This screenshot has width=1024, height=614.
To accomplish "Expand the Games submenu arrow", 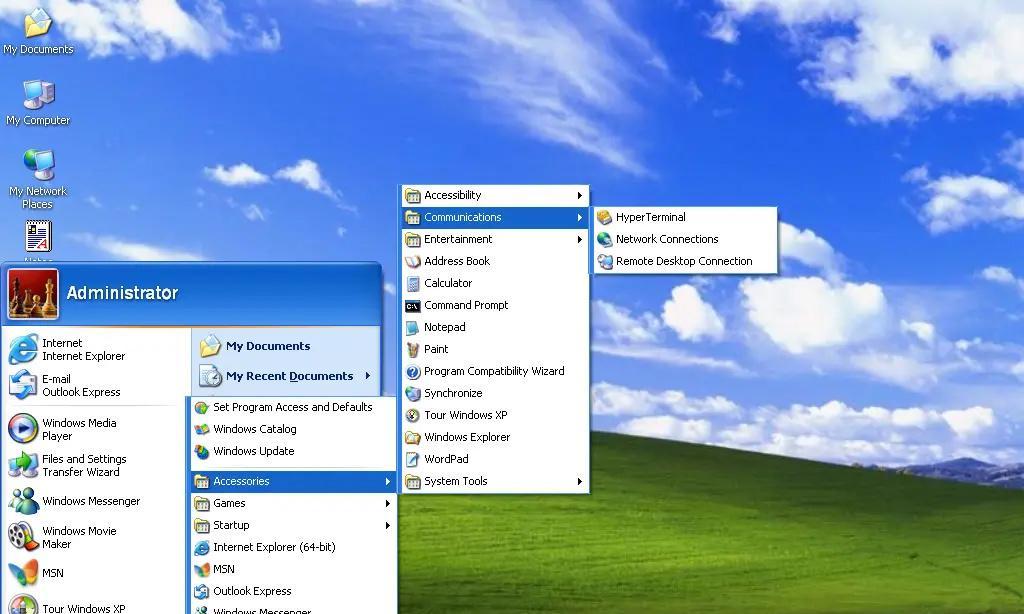I will [x=388, y=504].
